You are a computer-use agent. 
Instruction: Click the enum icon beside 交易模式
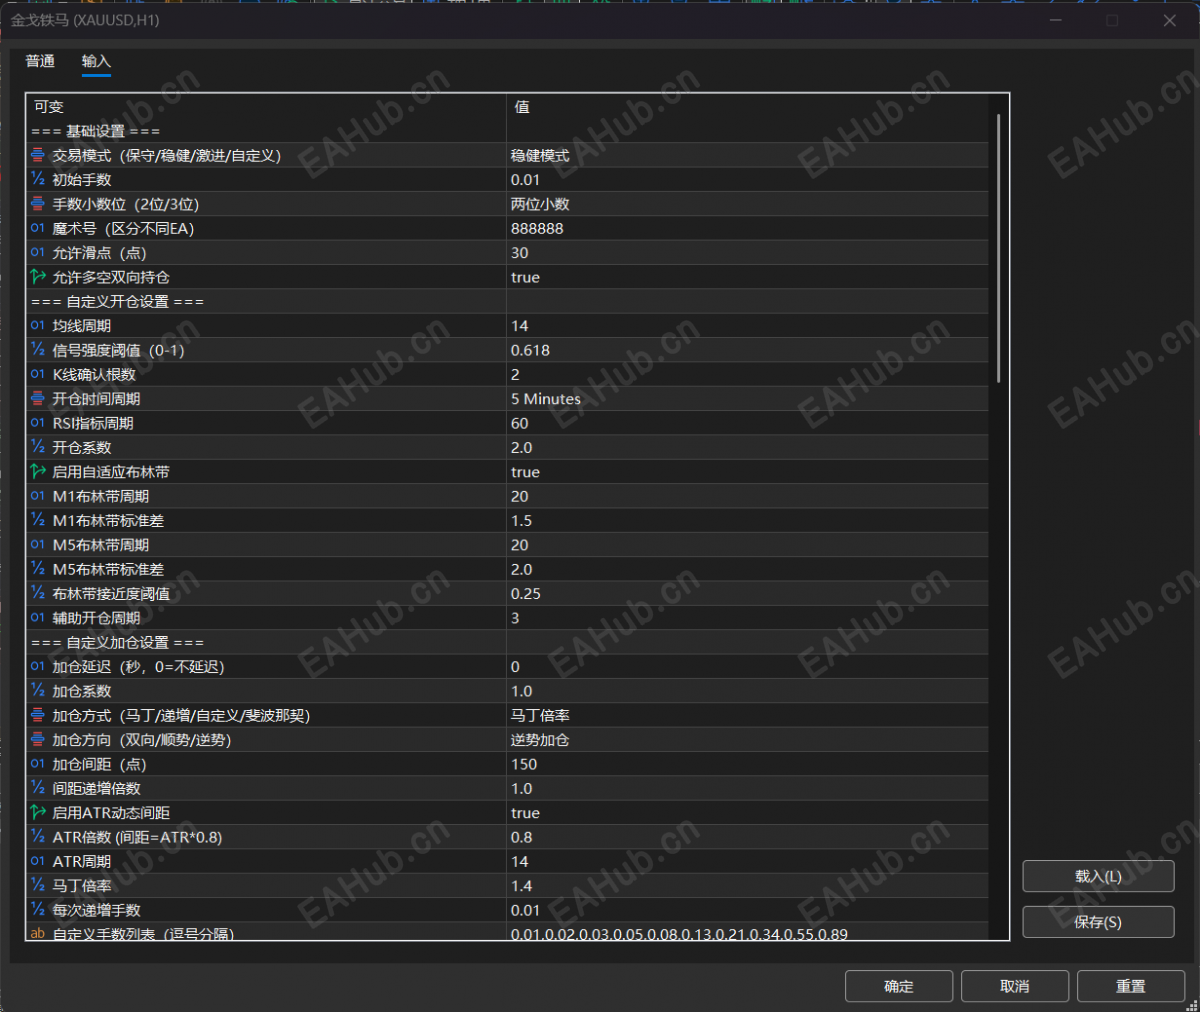pos(38,155)
